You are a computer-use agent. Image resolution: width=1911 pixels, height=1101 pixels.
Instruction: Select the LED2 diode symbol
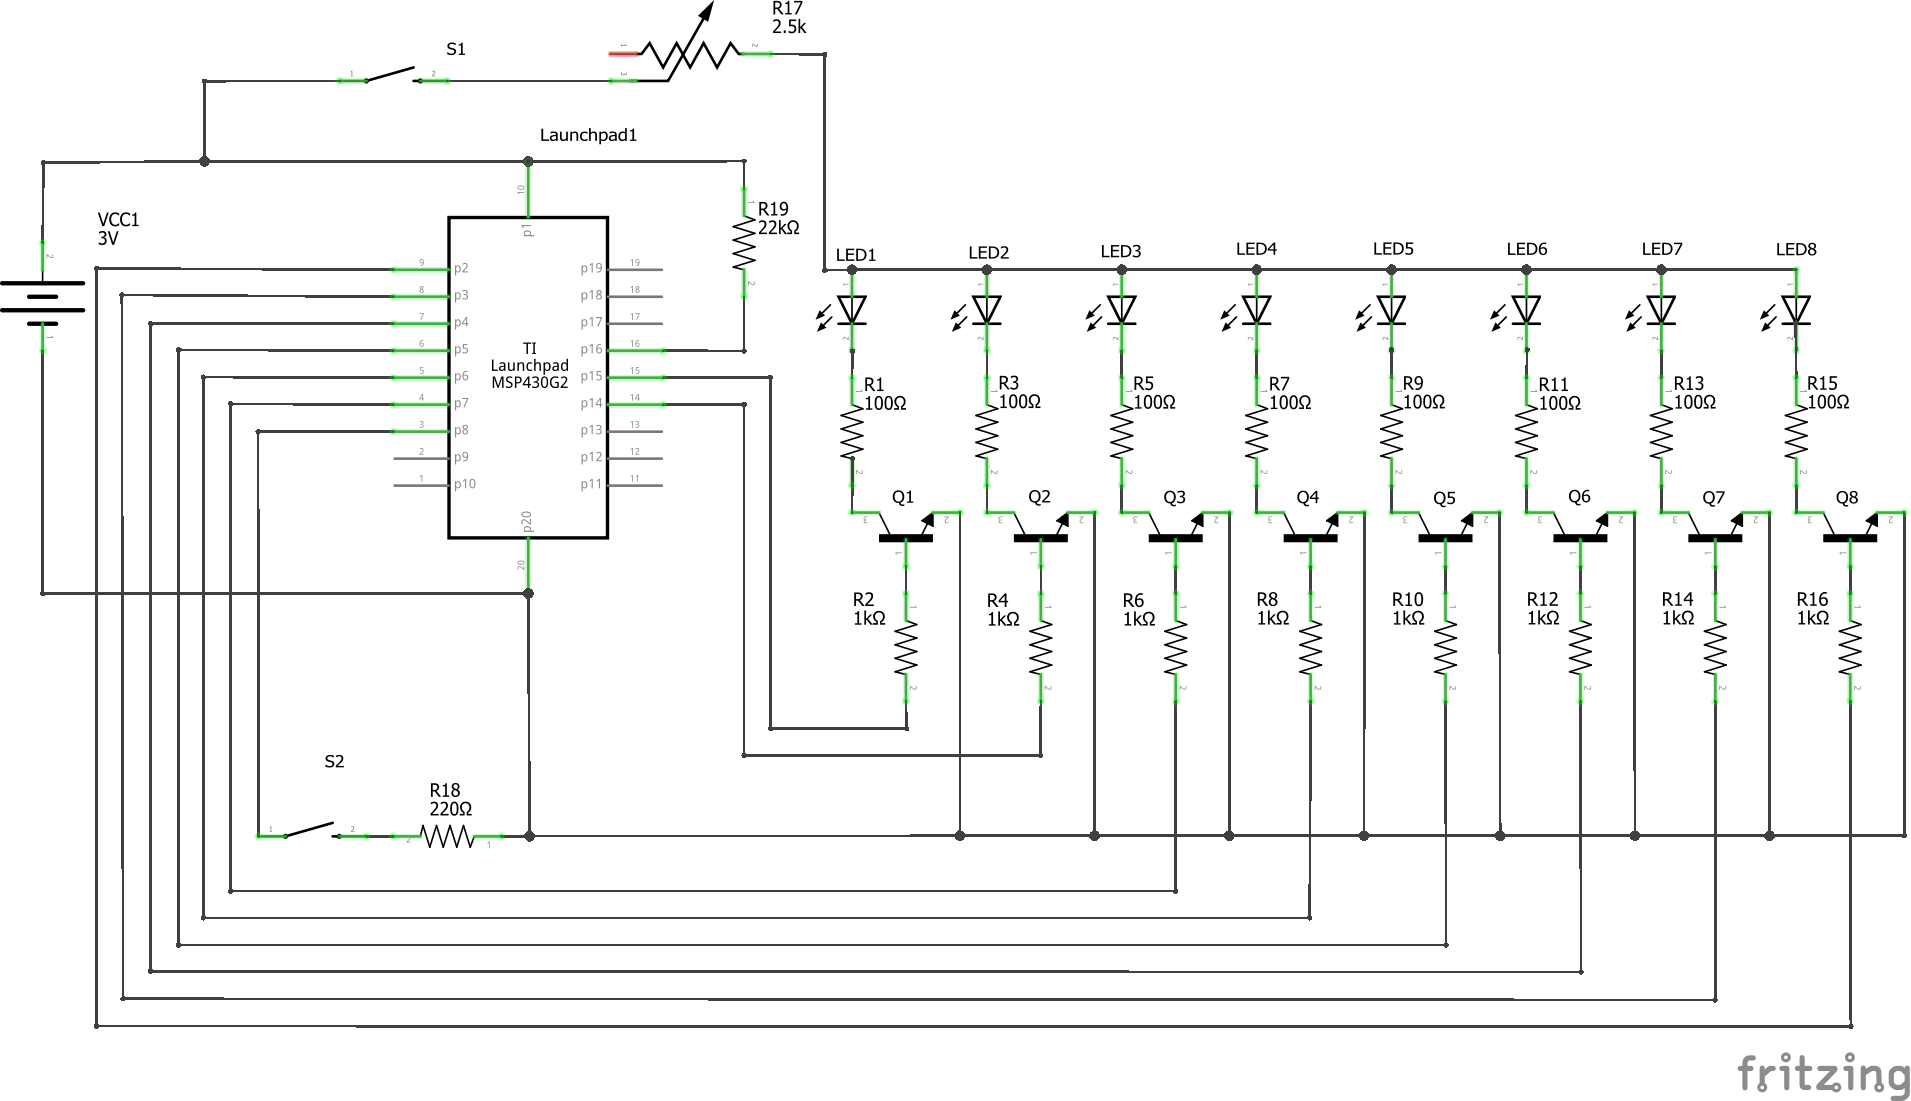point(978,312)
